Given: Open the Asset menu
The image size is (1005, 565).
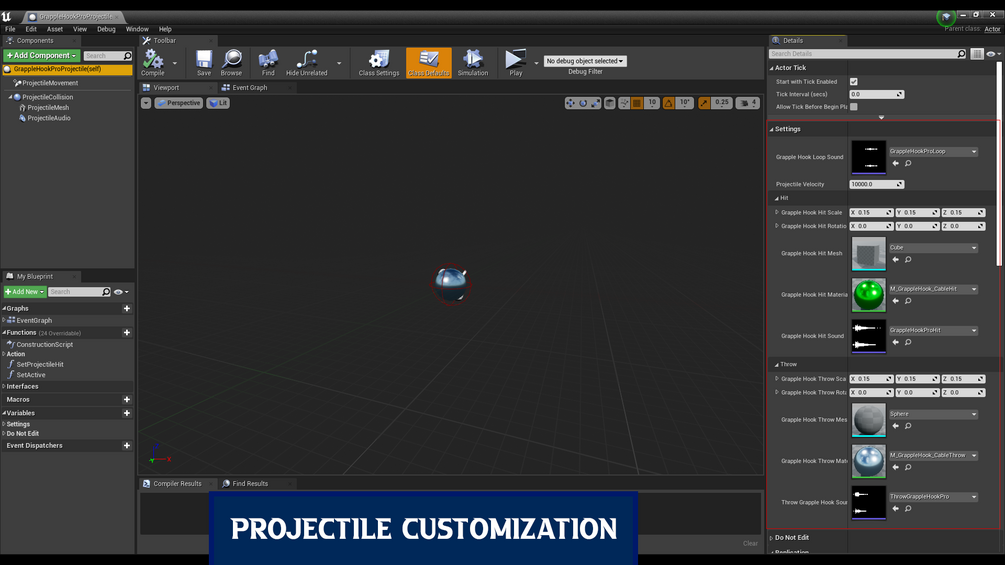Looking at the screenshot, I should pyautogui.click(x=54, y=29).
